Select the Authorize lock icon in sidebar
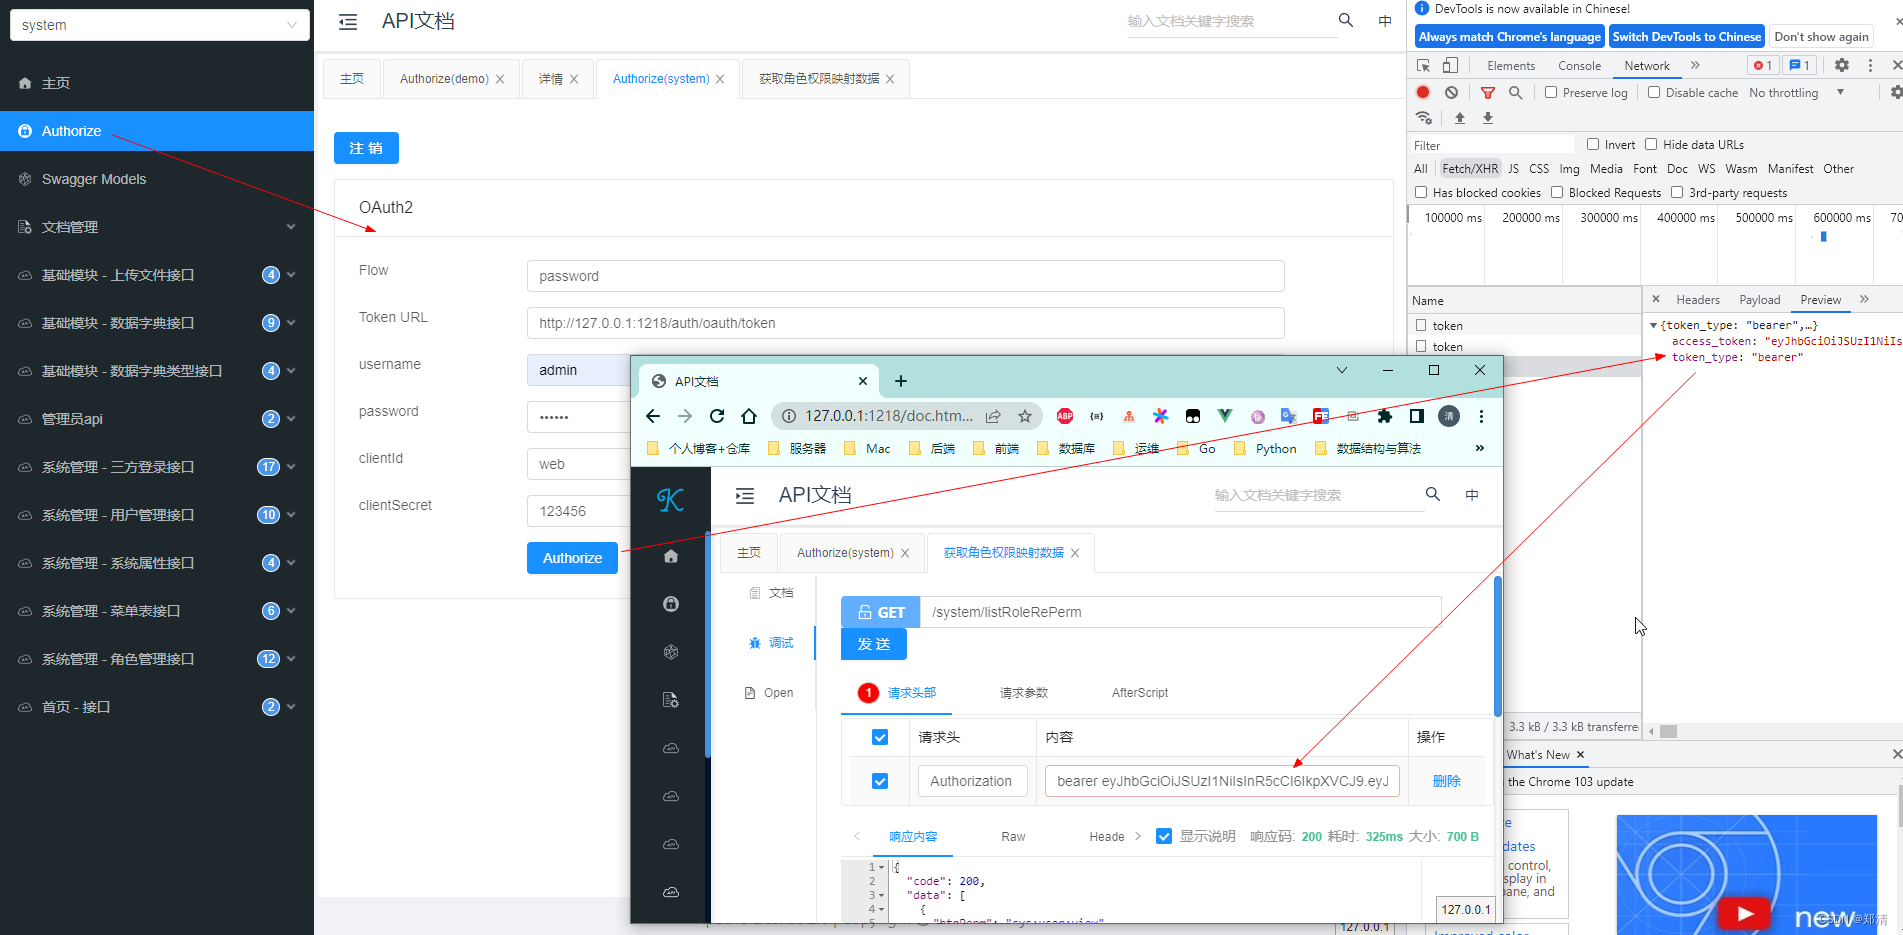Image resolution: width=1903 pixels, height=935 pixels. click(x=25, y=130)
